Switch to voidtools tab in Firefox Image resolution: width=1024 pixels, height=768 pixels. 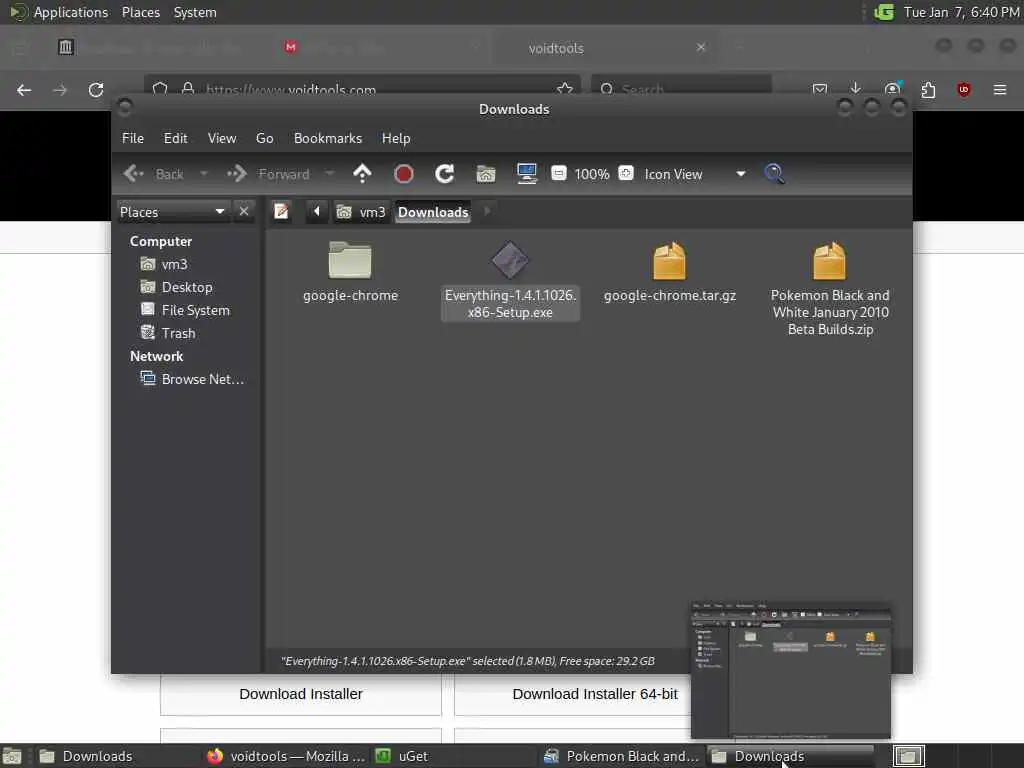click(606, 48)
